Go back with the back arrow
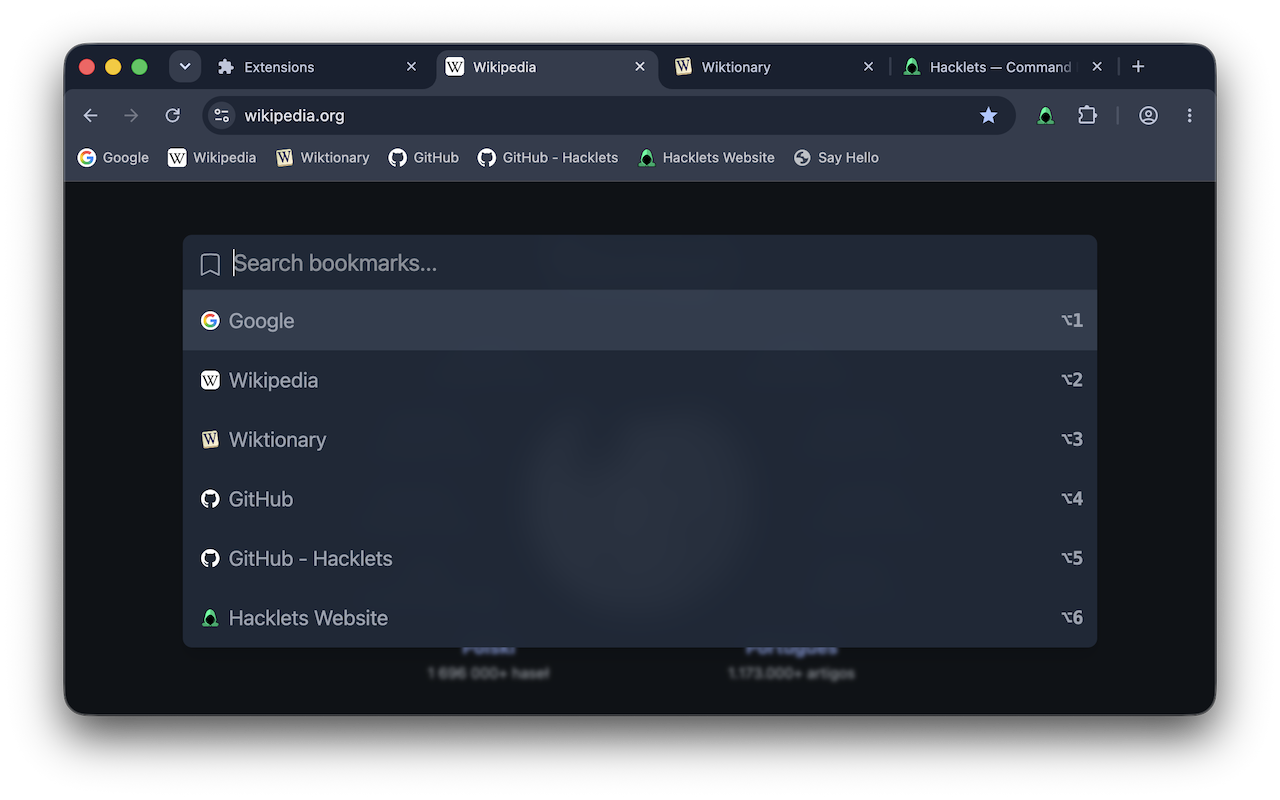Image resolution: width=1280 pixels, height=800 pixels. pyautogui.click(x=90, y=116)
